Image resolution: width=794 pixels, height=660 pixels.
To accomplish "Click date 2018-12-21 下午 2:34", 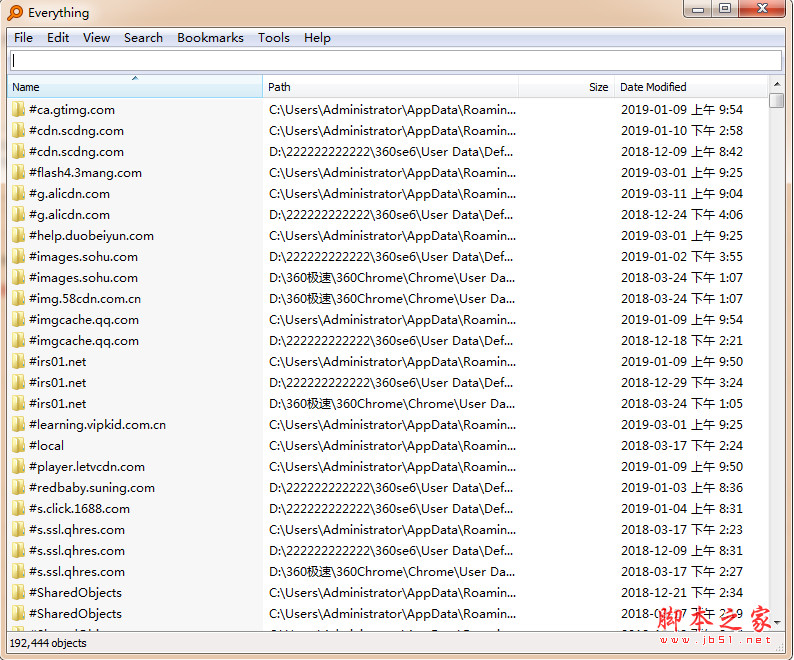I will (x=682, y=593).
